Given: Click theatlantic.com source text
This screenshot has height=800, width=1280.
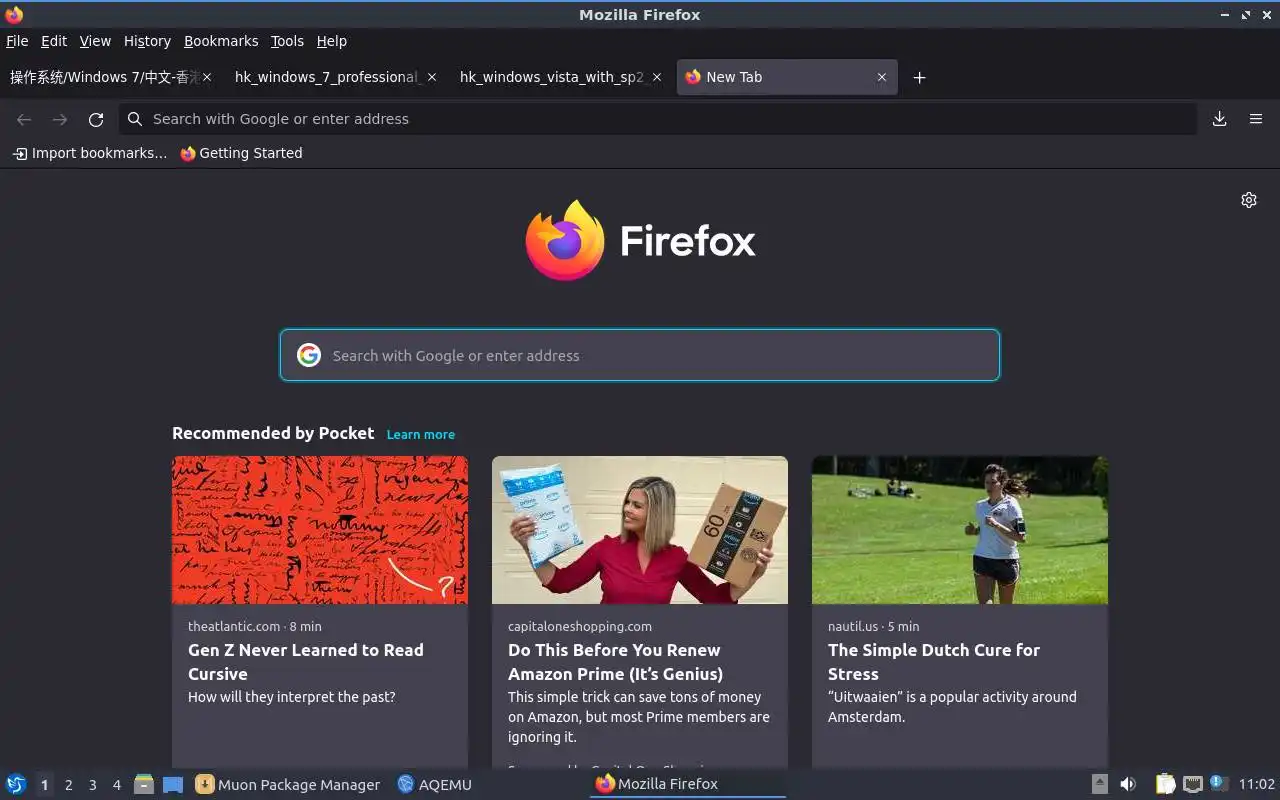Looking at the screenshot, I should click(x=234, y=626).
